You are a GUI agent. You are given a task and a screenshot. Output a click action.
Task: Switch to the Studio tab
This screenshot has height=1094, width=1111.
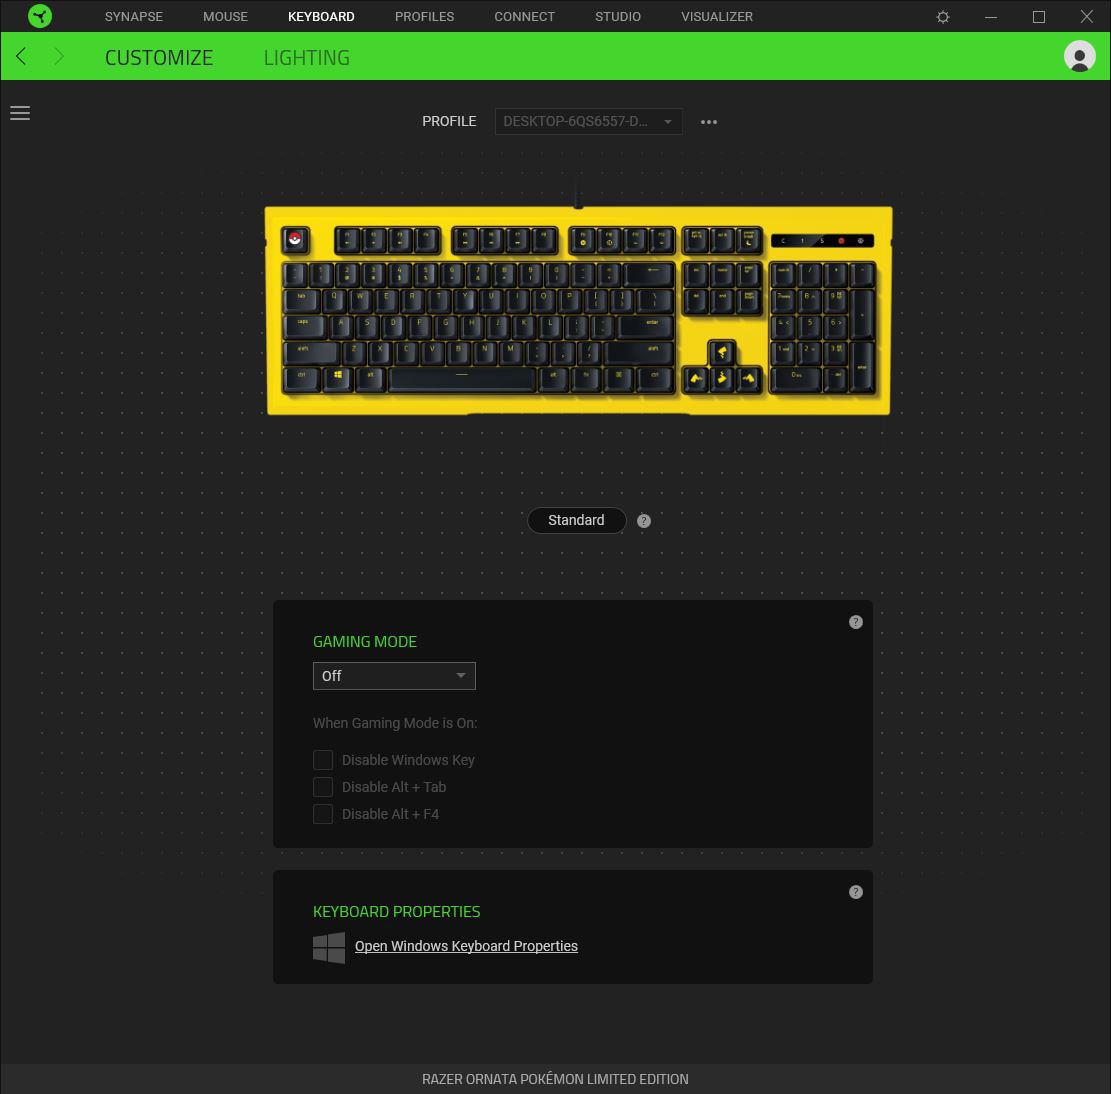[x=618, y=16]
